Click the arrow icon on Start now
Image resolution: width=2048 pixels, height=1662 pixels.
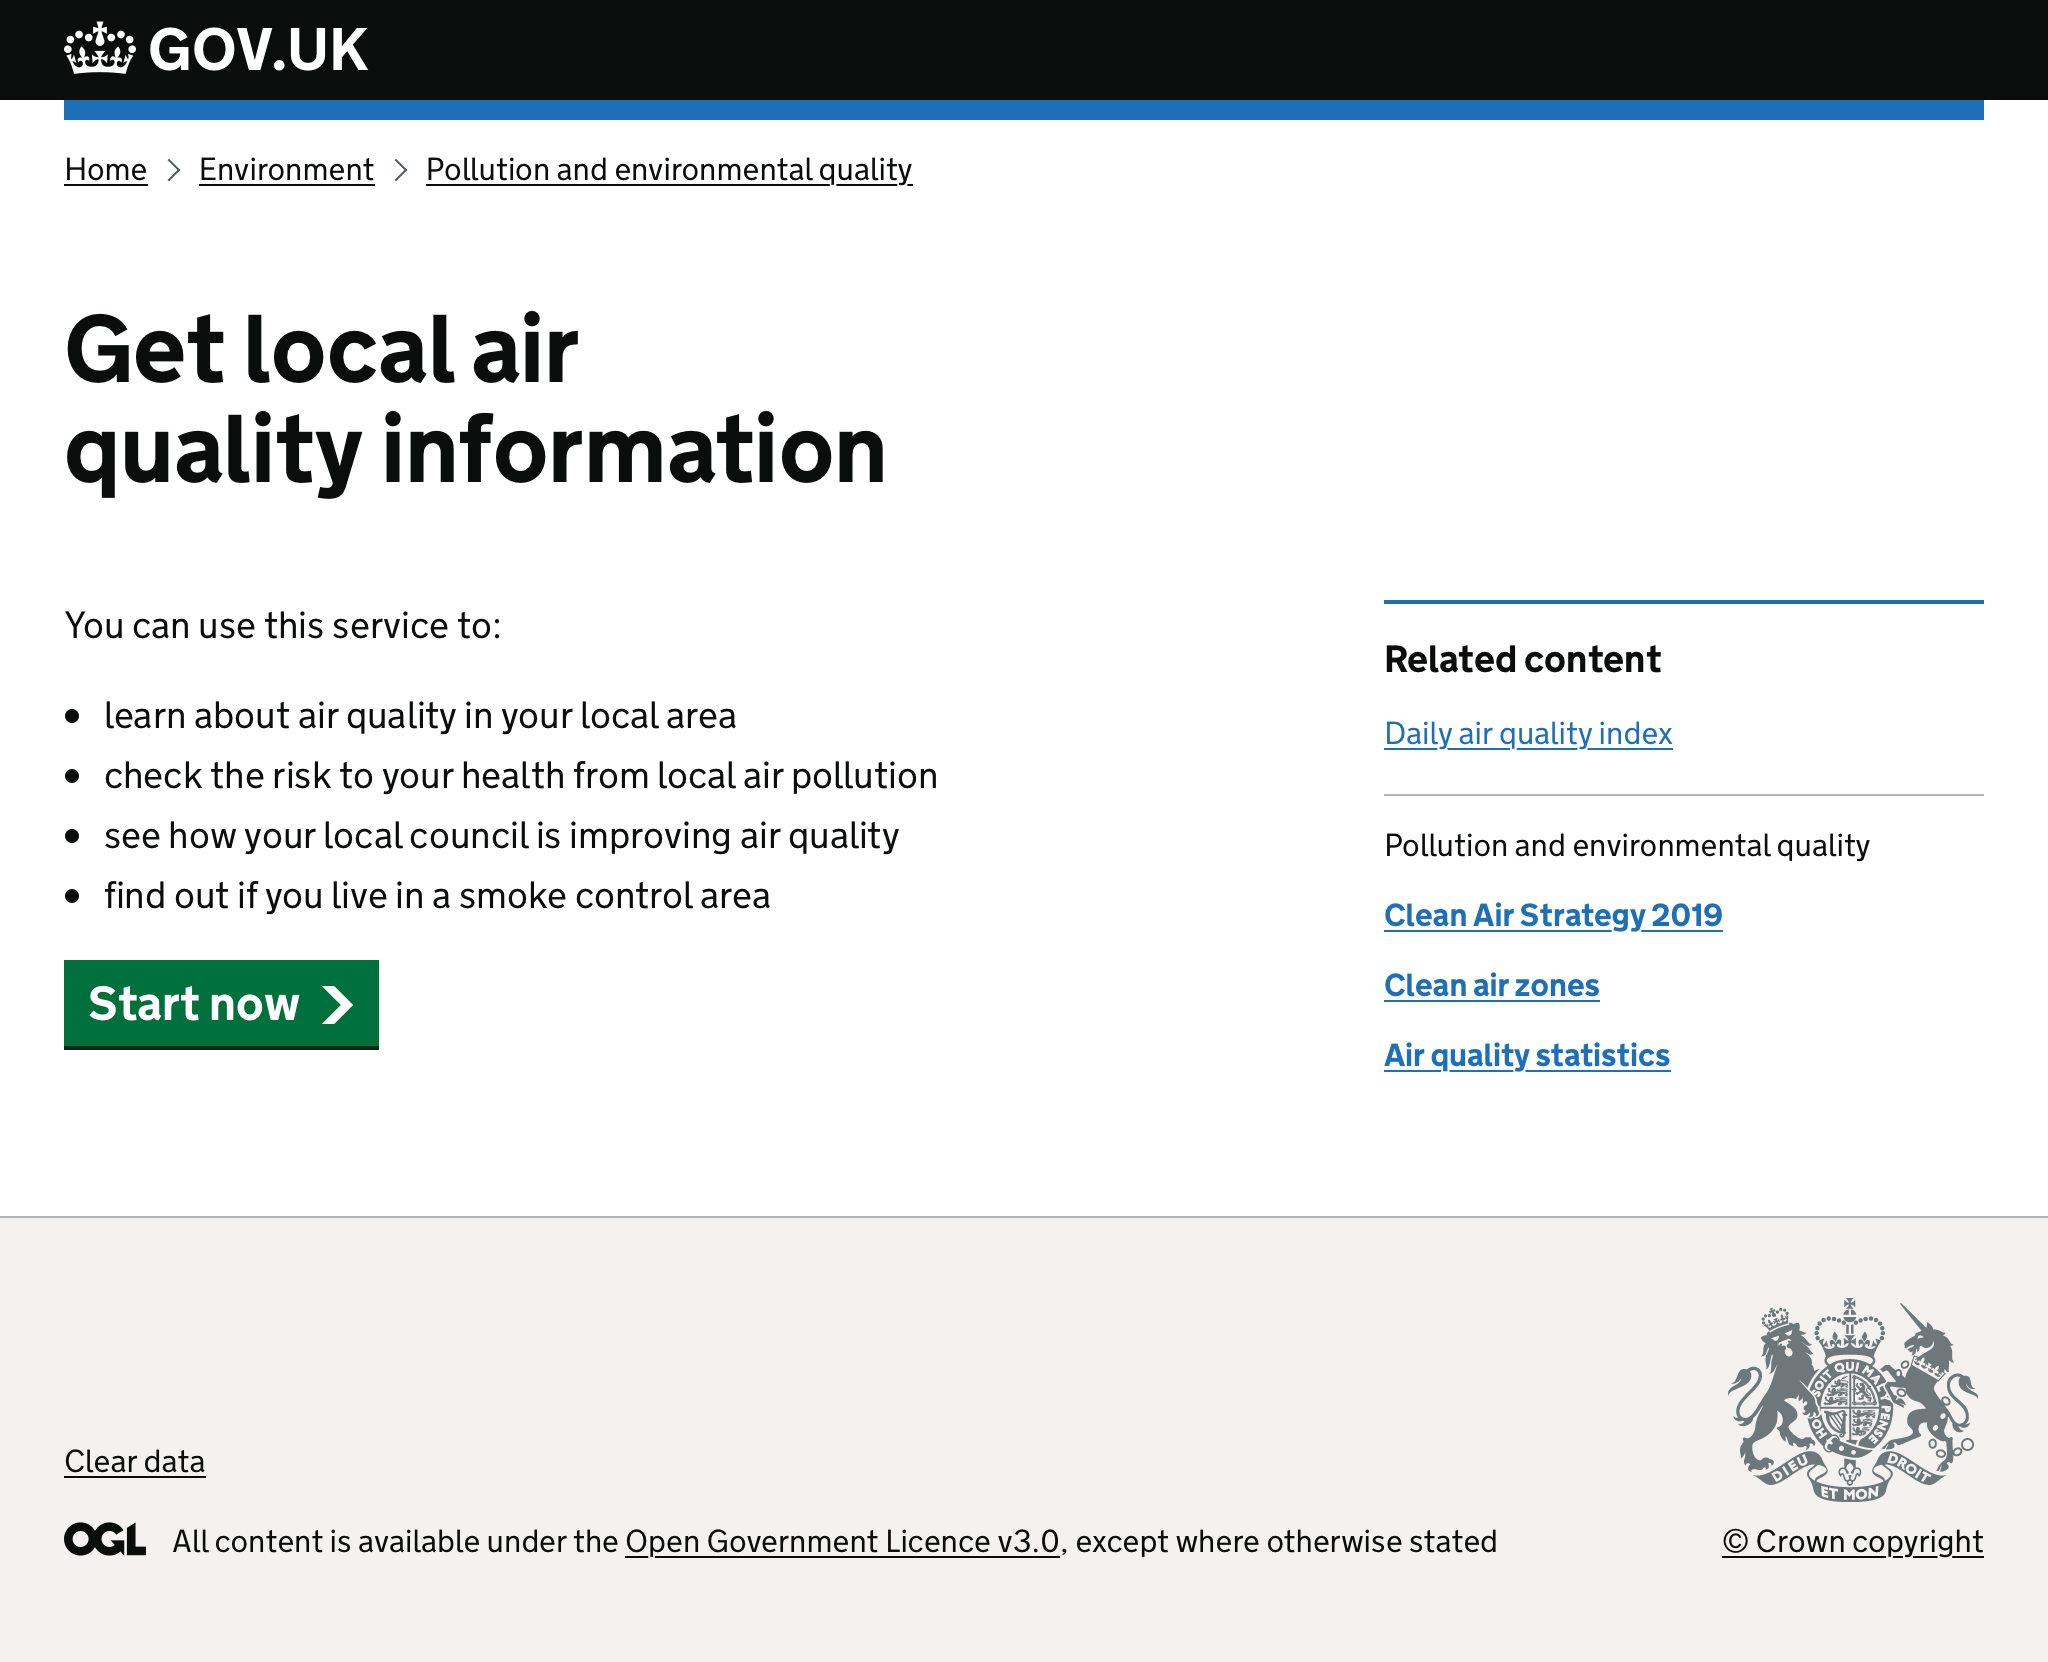coord(338,1005)
